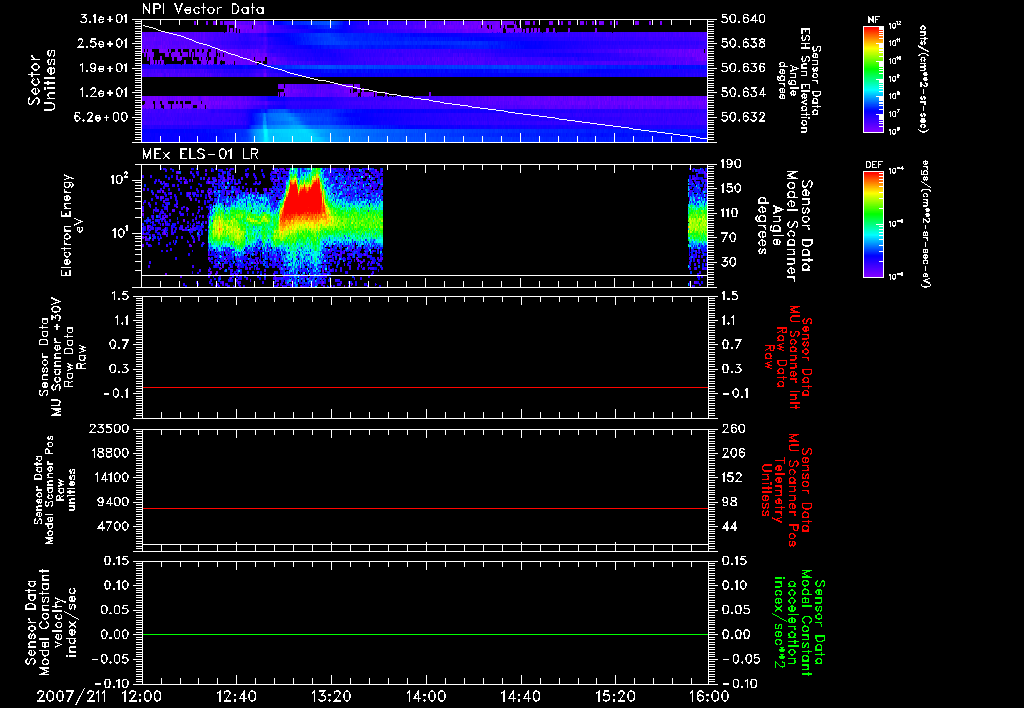Screen dimensions: 1024x708
Task: Click the 50.638 Sun elevation tick value
Action: click(x=743, y=43)
